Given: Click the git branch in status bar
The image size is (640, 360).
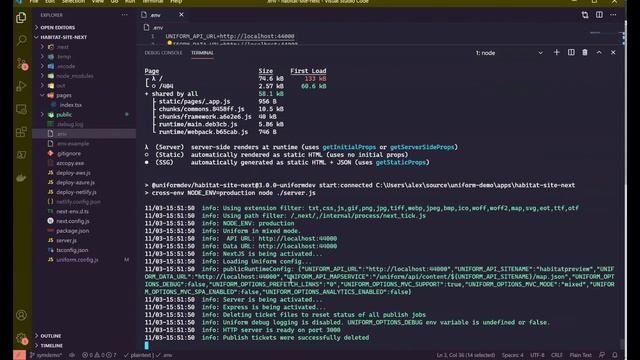Looking at the screenshot, I should click(46, 355).
